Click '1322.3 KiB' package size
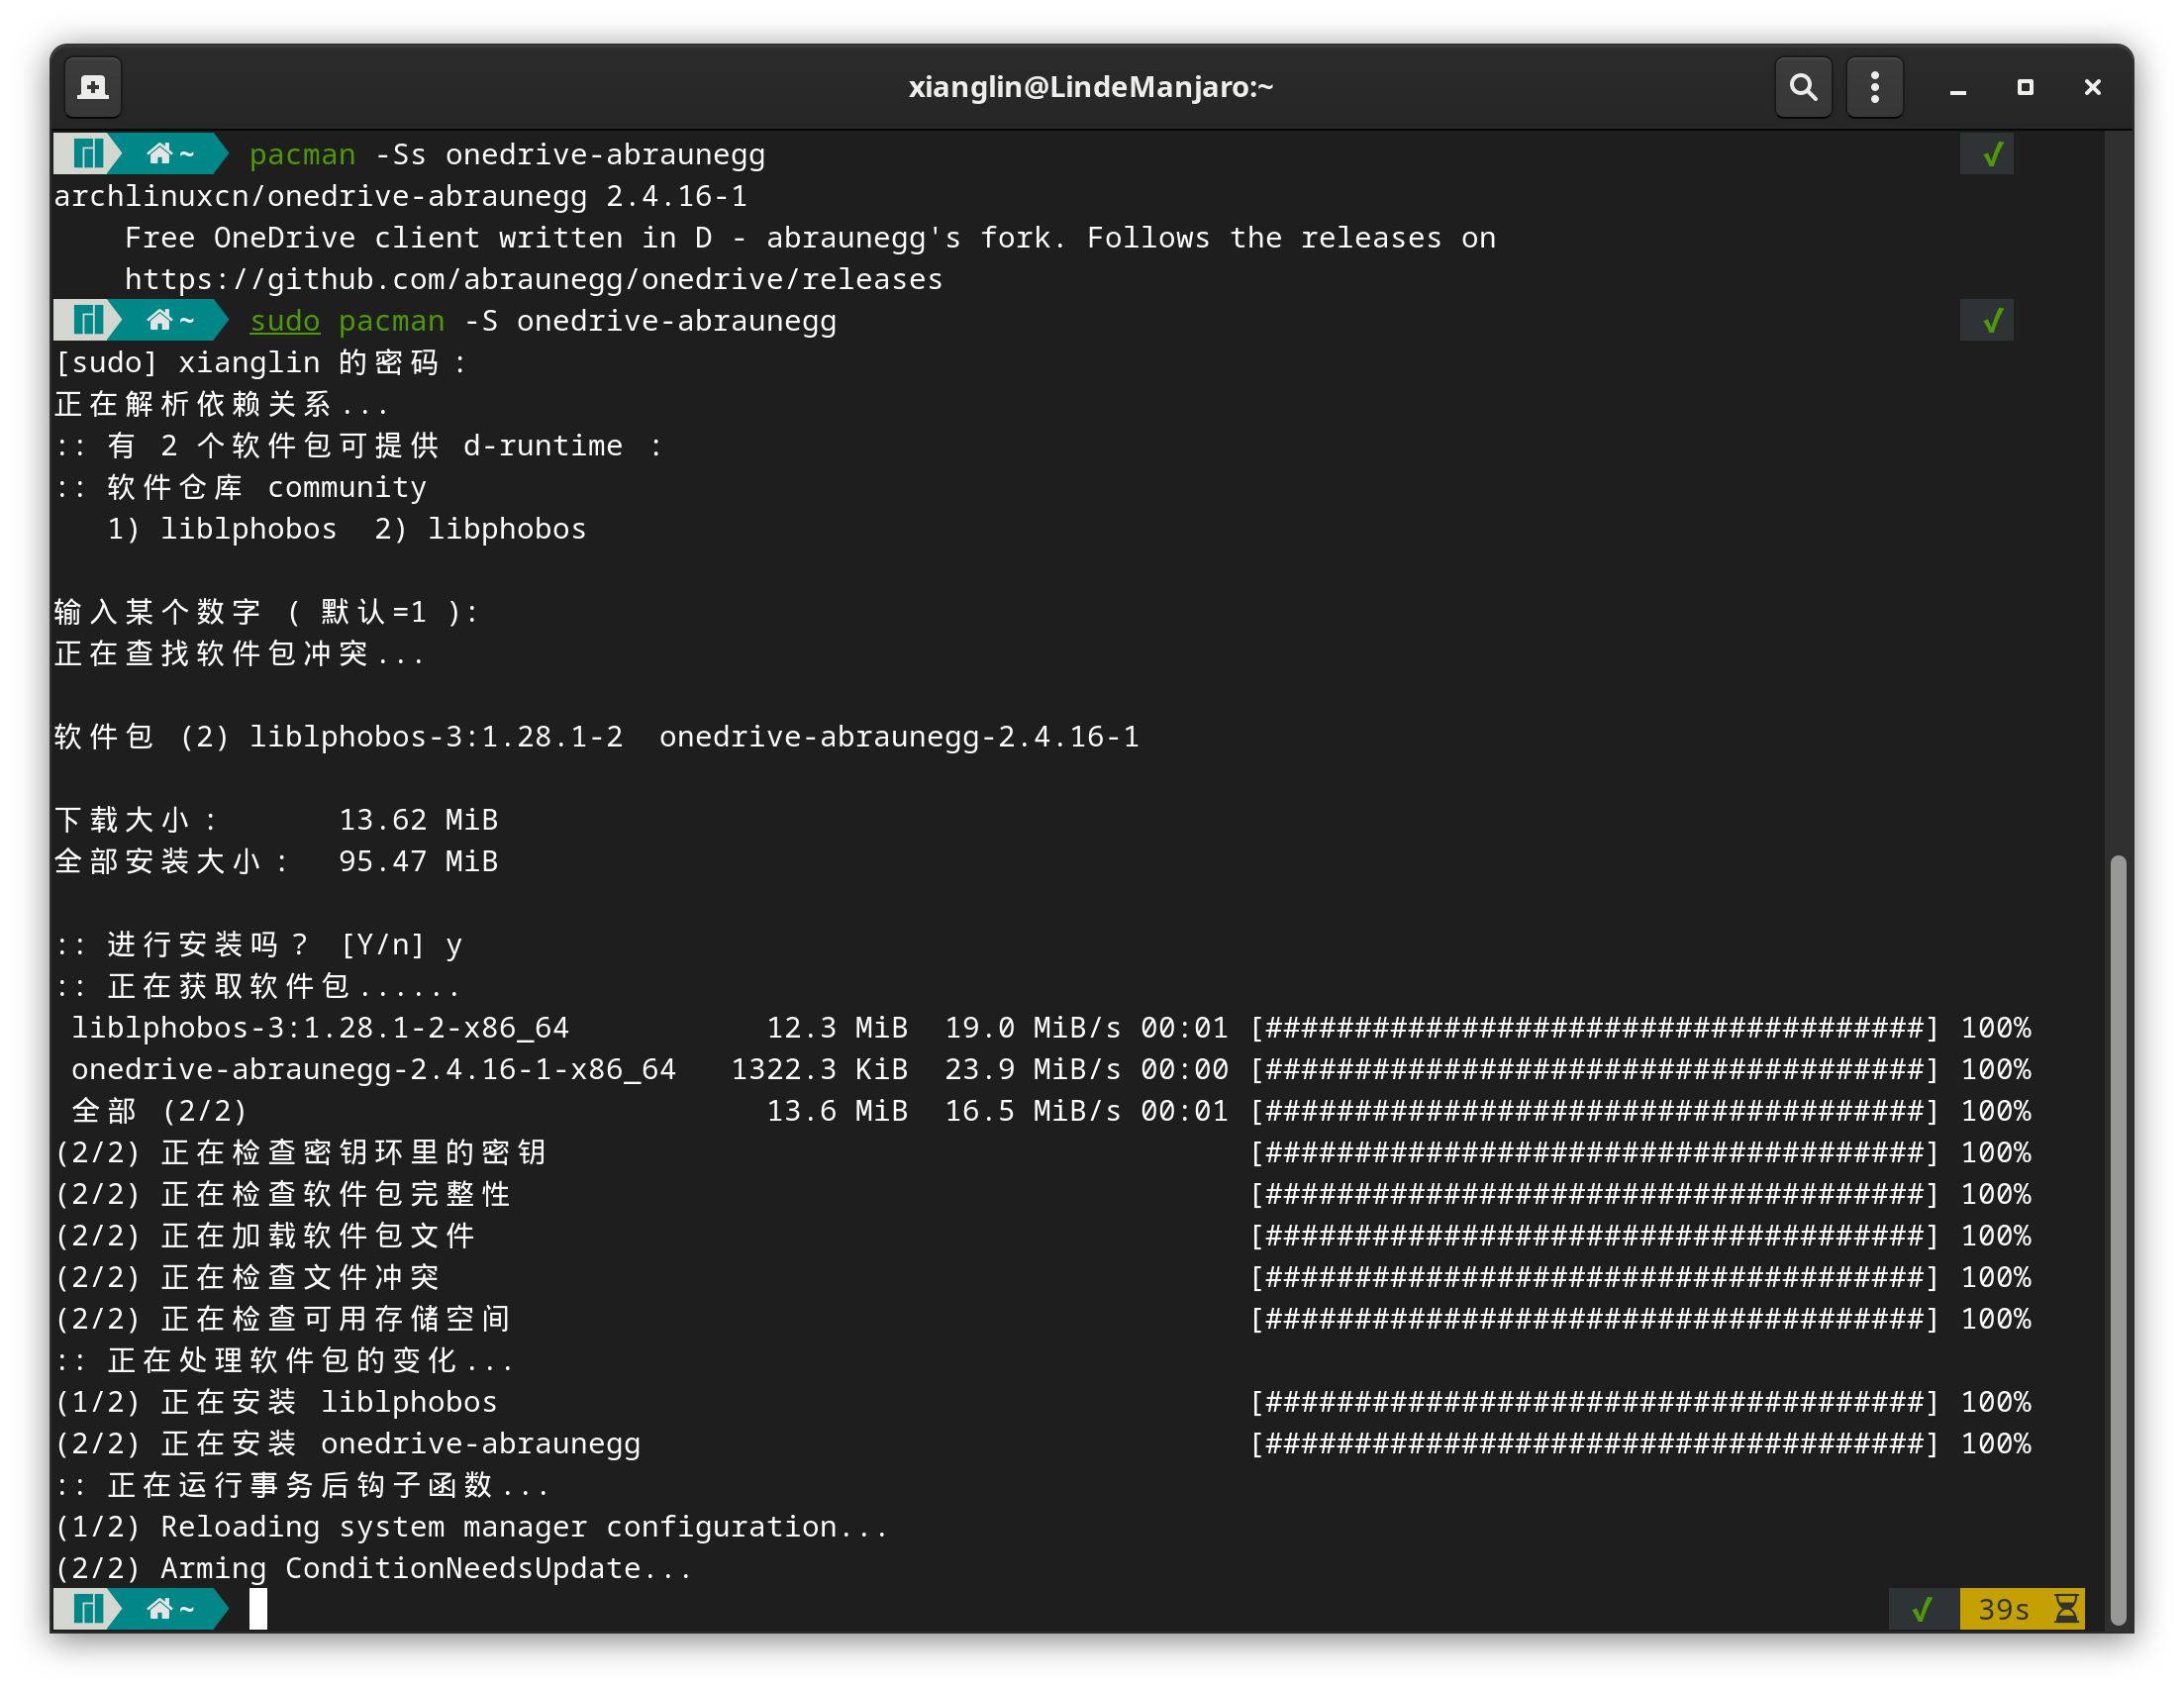 point(819,1070)
